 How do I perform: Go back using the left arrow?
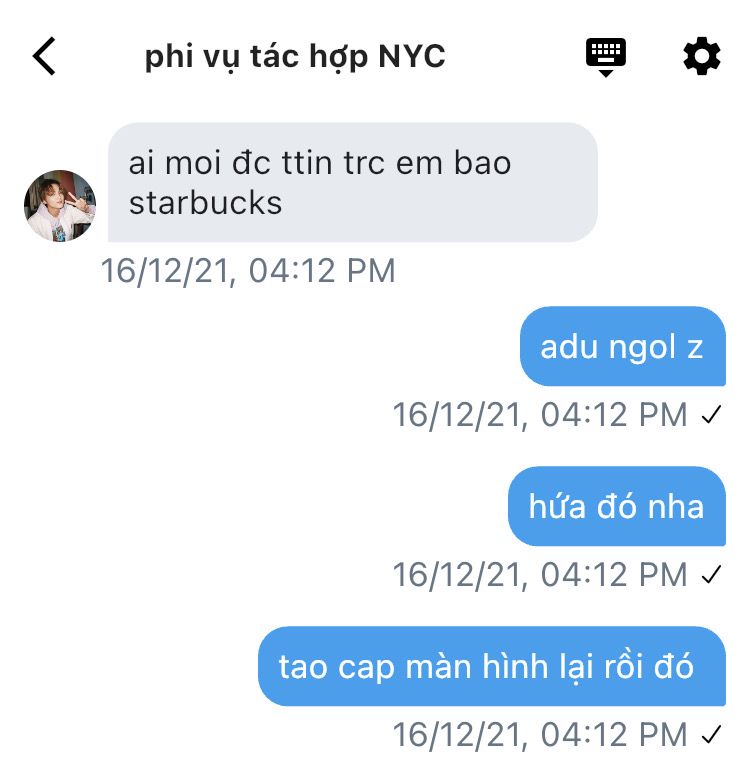coord(44,56)
